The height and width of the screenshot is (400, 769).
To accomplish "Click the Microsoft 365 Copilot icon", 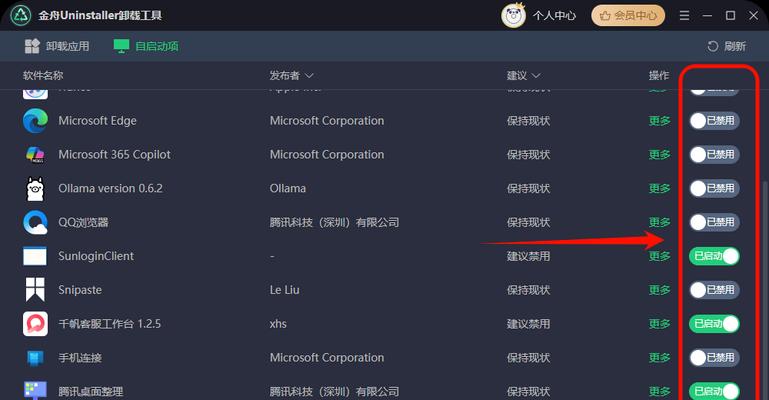I will (35, 154).
